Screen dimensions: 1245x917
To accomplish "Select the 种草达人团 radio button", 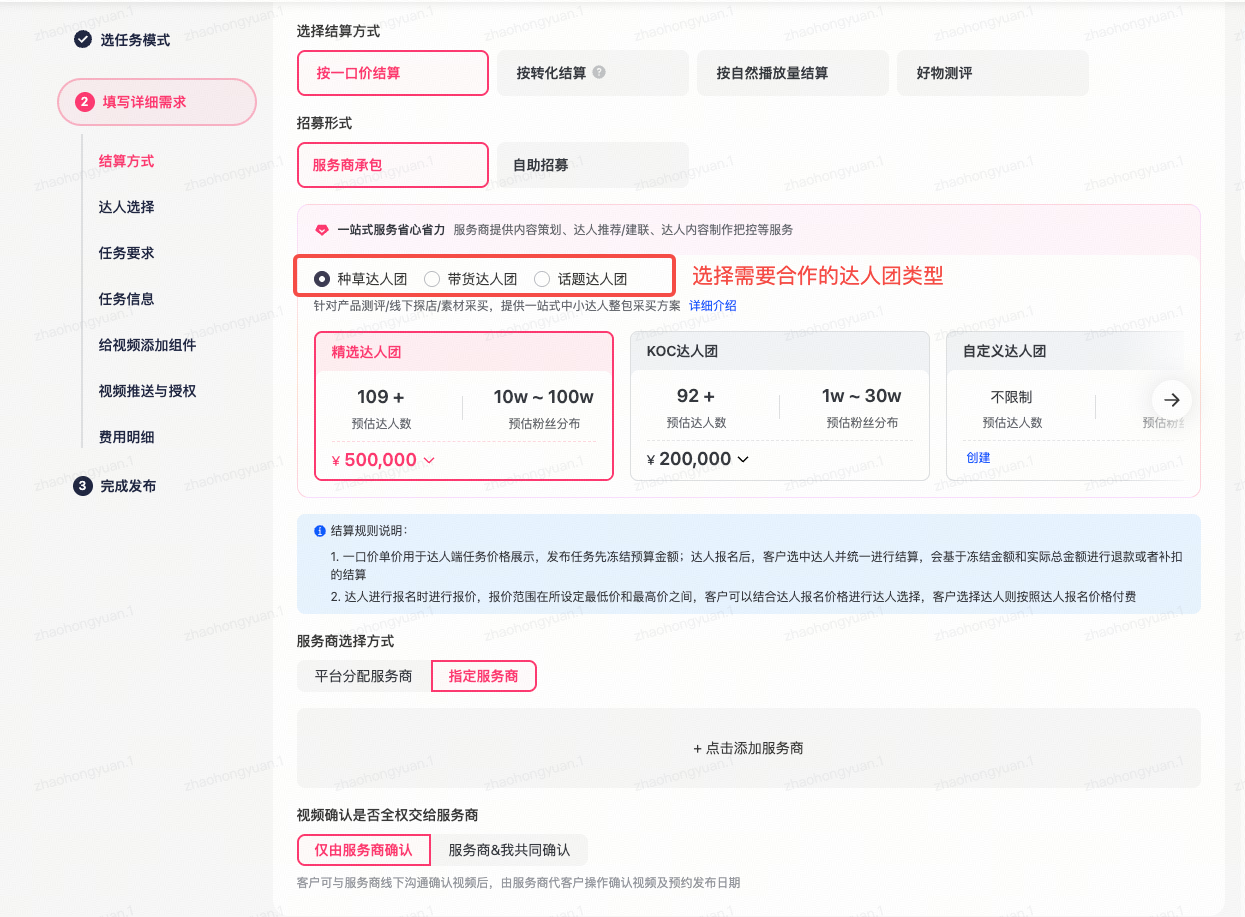I will pyautogui.click(x=322, y=279).
